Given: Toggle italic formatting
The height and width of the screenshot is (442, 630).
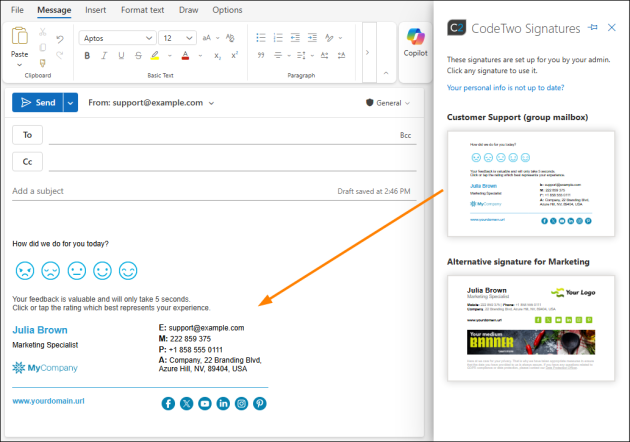Looking at the screenshot, I should point(104,55).
